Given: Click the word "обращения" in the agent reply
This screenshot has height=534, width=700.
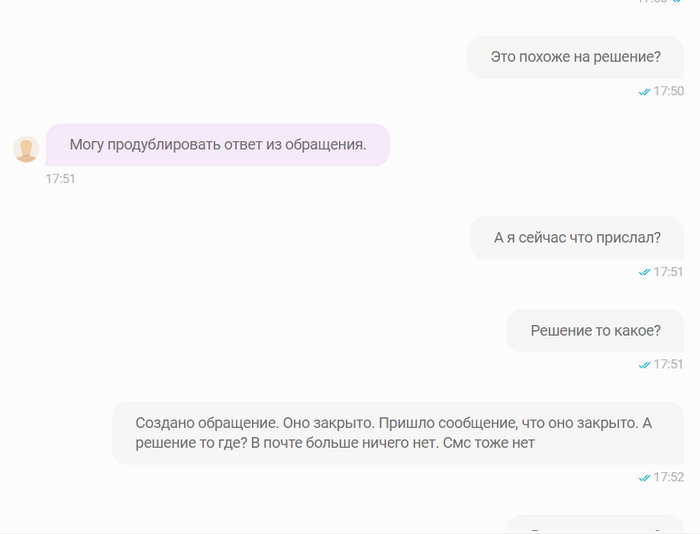Looking at the screenshot, I should point(330,145).
